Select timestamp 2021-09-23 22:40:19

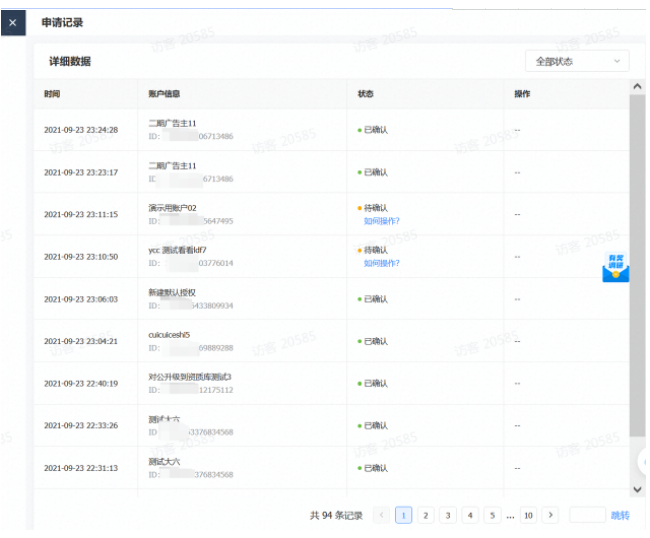81,384
